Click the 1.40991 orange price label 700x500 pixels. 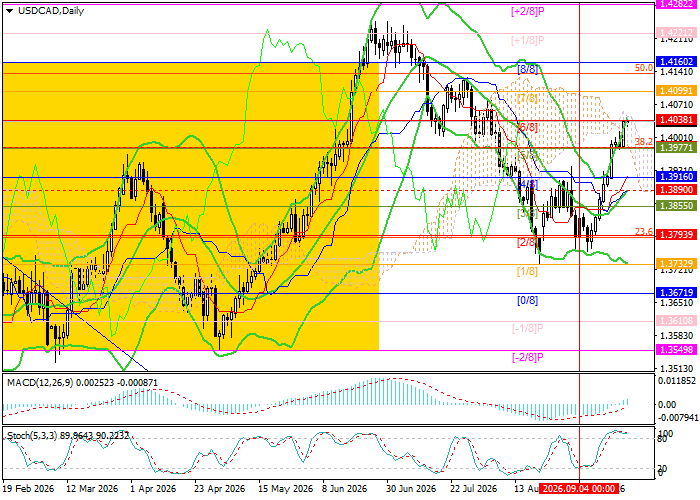(676, 91)
